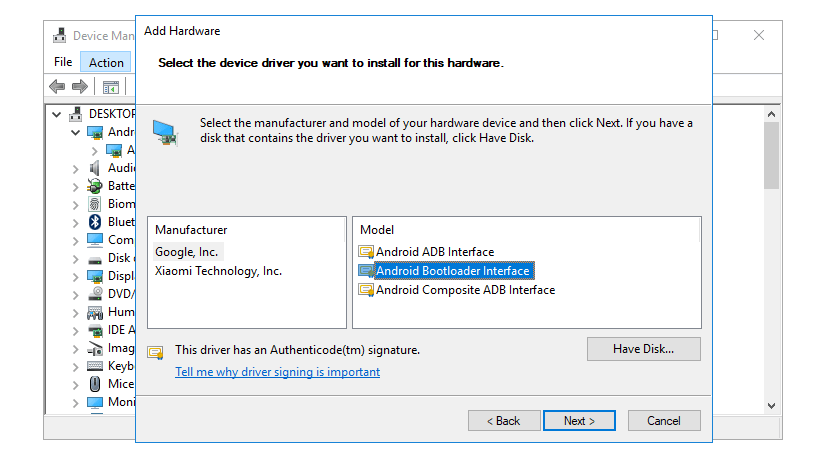Viewport: 822px width, 467px height.
Task: Click the Bluetooth category icon
Action: click(95, 222)
